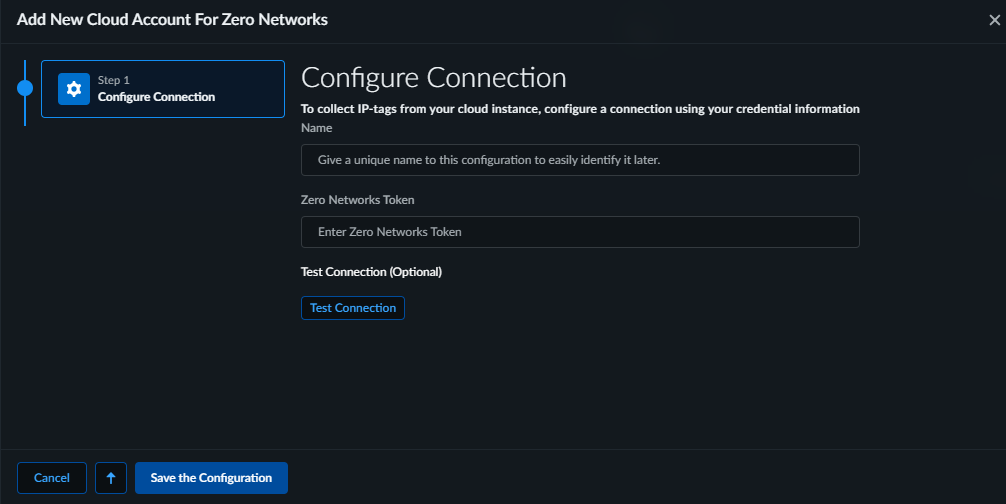Click the blue step progress circle
Screen dimensions: 1006x504
tap(25, 88)
